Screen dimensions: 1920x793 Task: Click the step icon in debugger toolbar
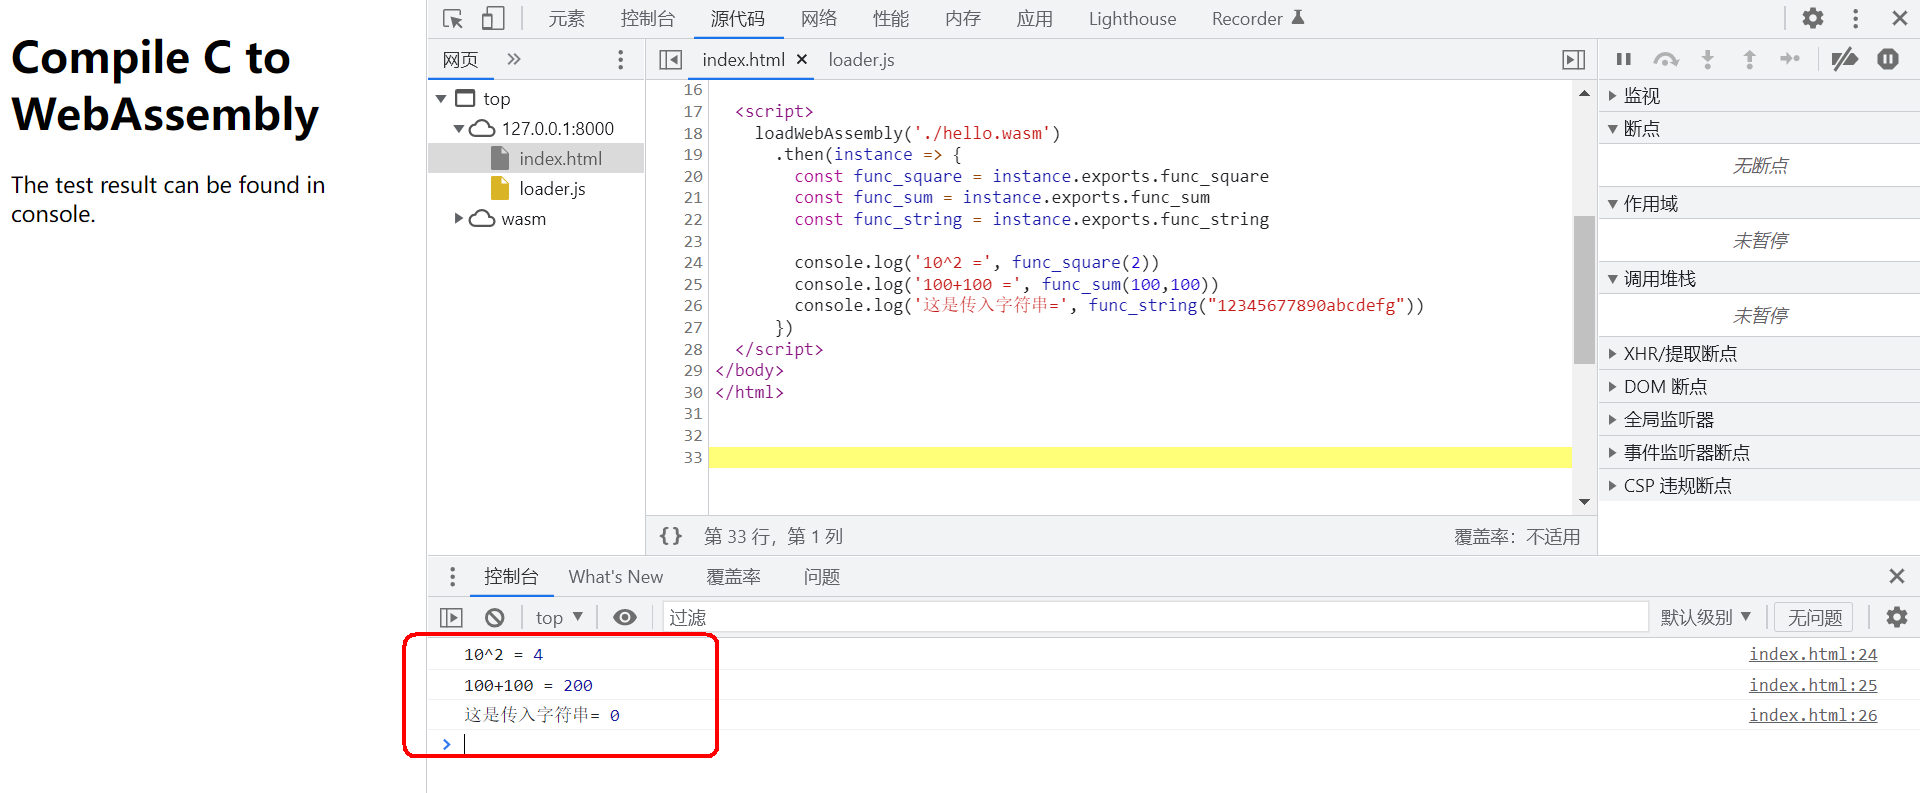coord(1790,60)
